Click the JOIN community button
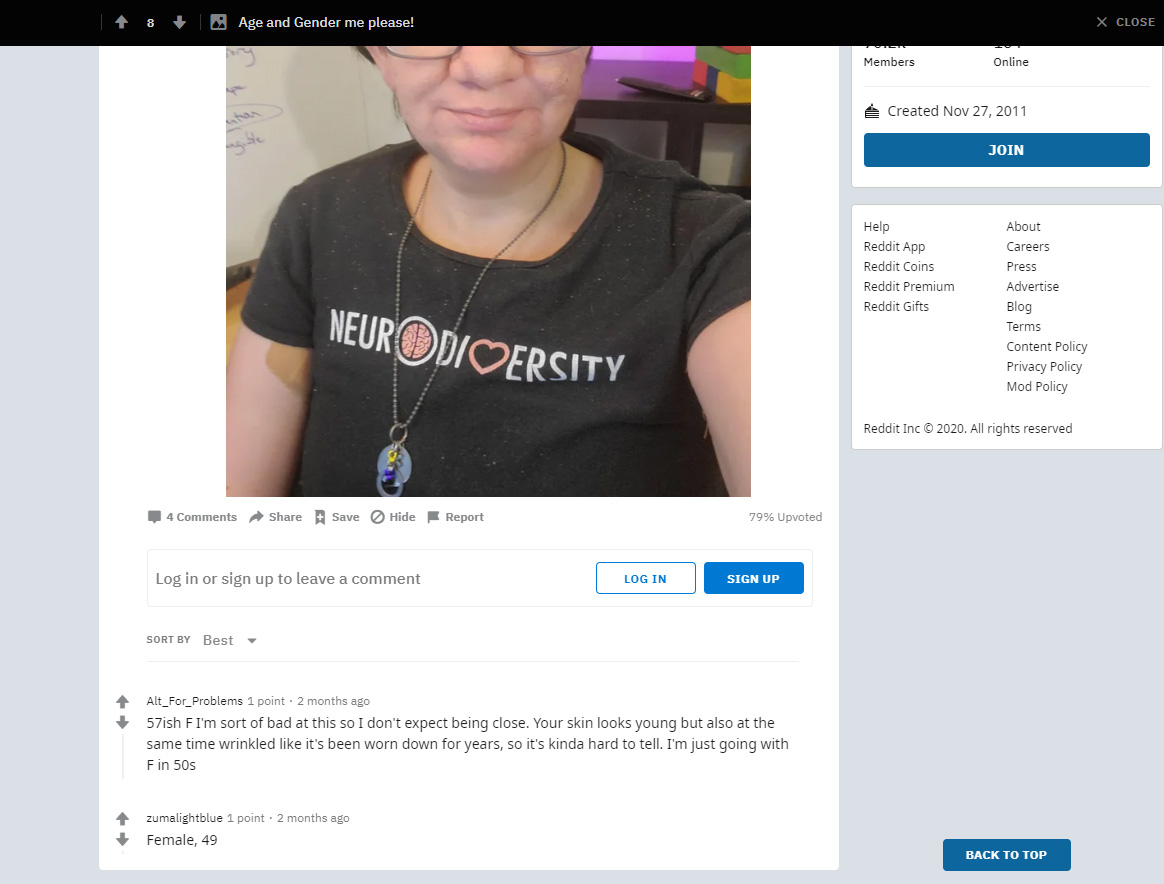 coord(1006,150)
